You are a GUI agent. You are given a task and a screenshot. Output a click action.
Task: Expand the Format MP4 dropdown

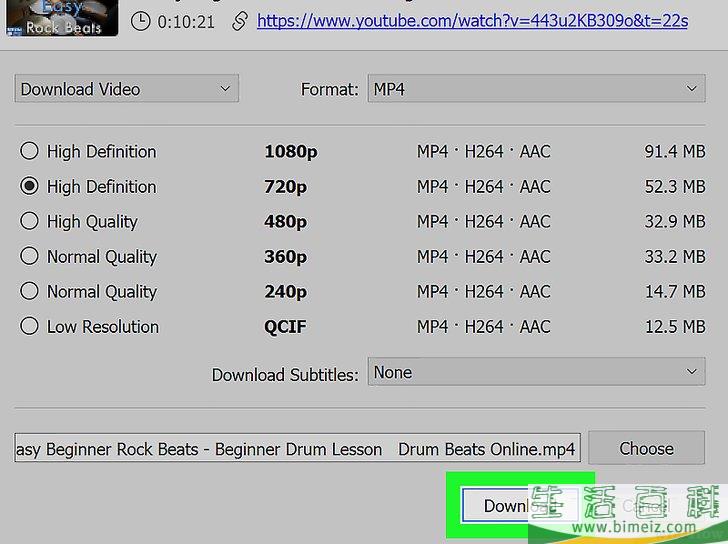[536, 89]
